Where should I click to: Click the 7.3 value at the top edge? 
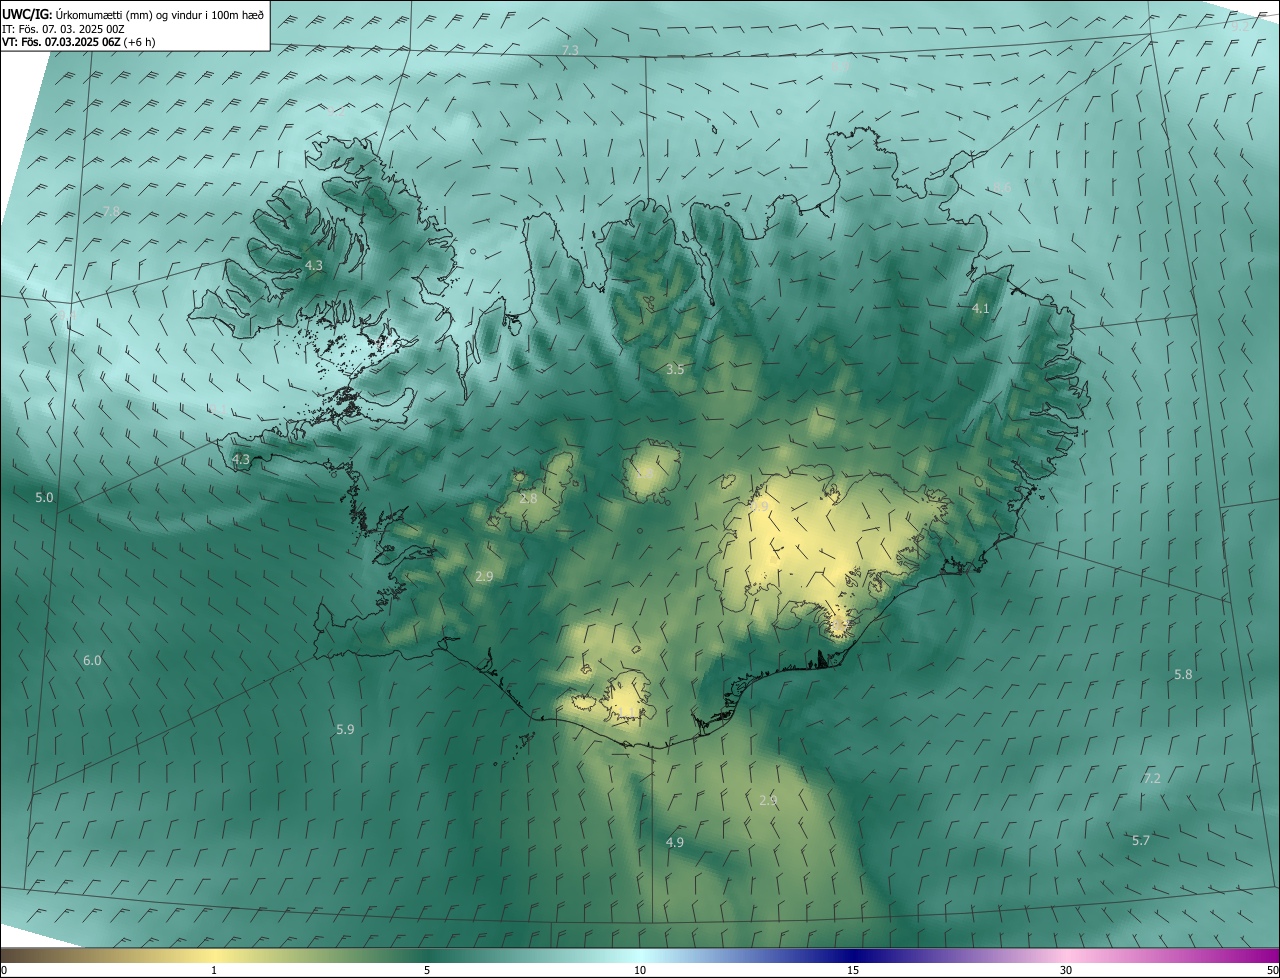(x=570, y=50)
